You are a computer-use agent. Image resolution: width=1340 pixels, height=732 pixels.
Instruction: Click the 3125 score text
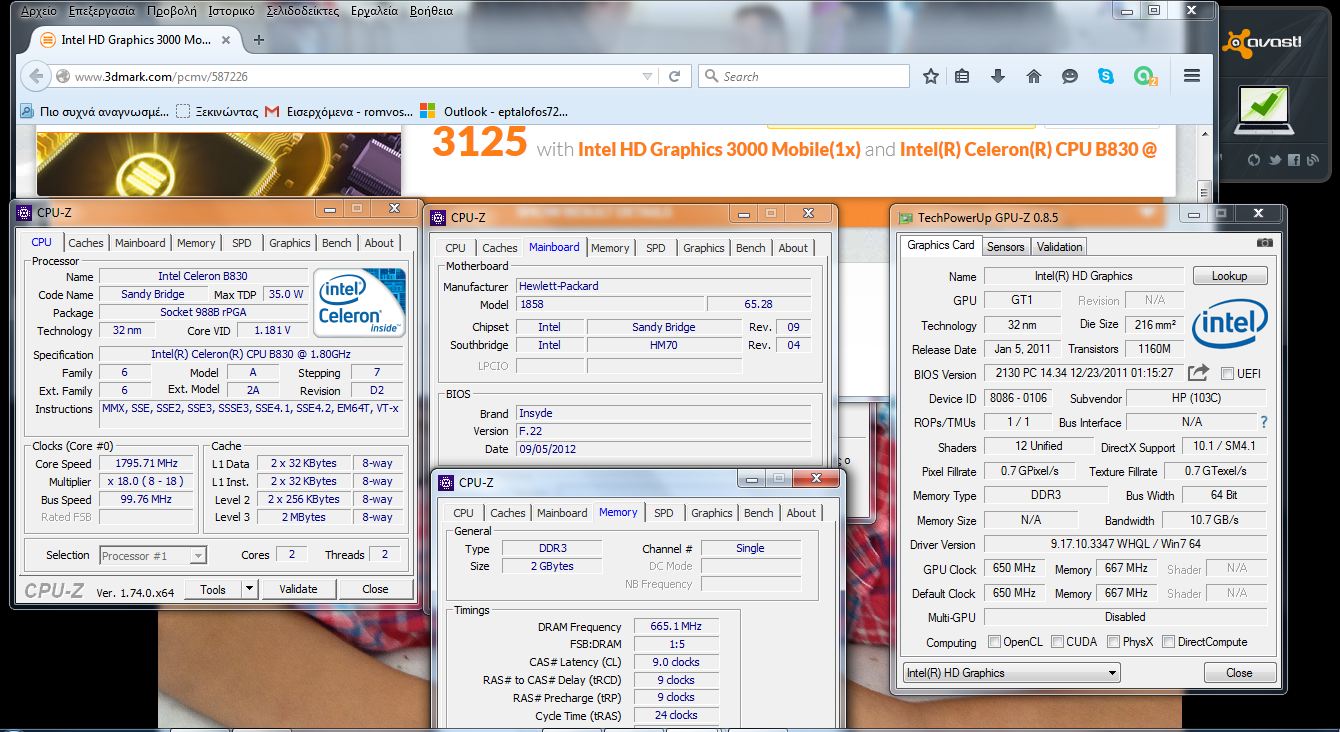[x=479, y=143]
